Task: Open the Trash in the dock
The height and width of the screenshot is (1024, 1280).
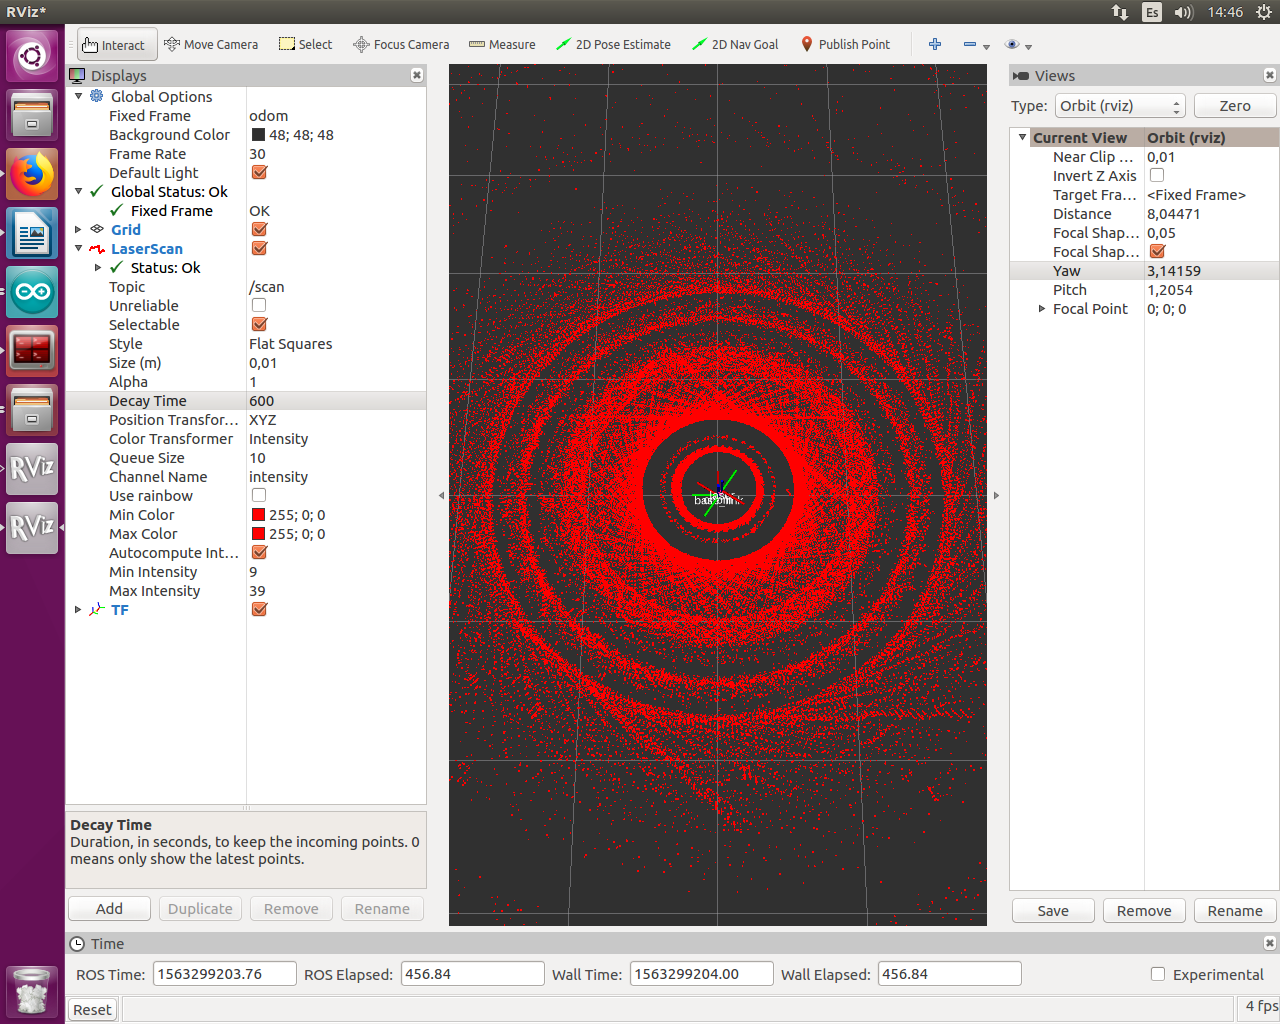Action: coord(32,991)
